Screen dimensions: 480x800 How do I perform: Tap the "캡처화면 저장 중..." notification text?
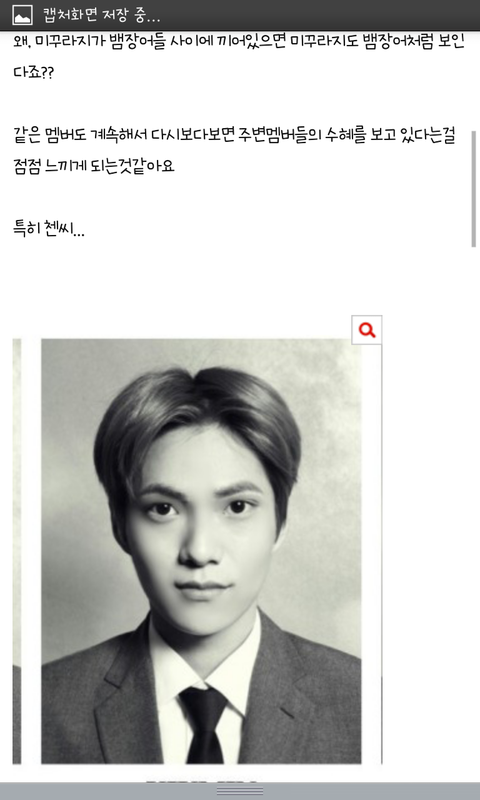click(x=102, y=15)
